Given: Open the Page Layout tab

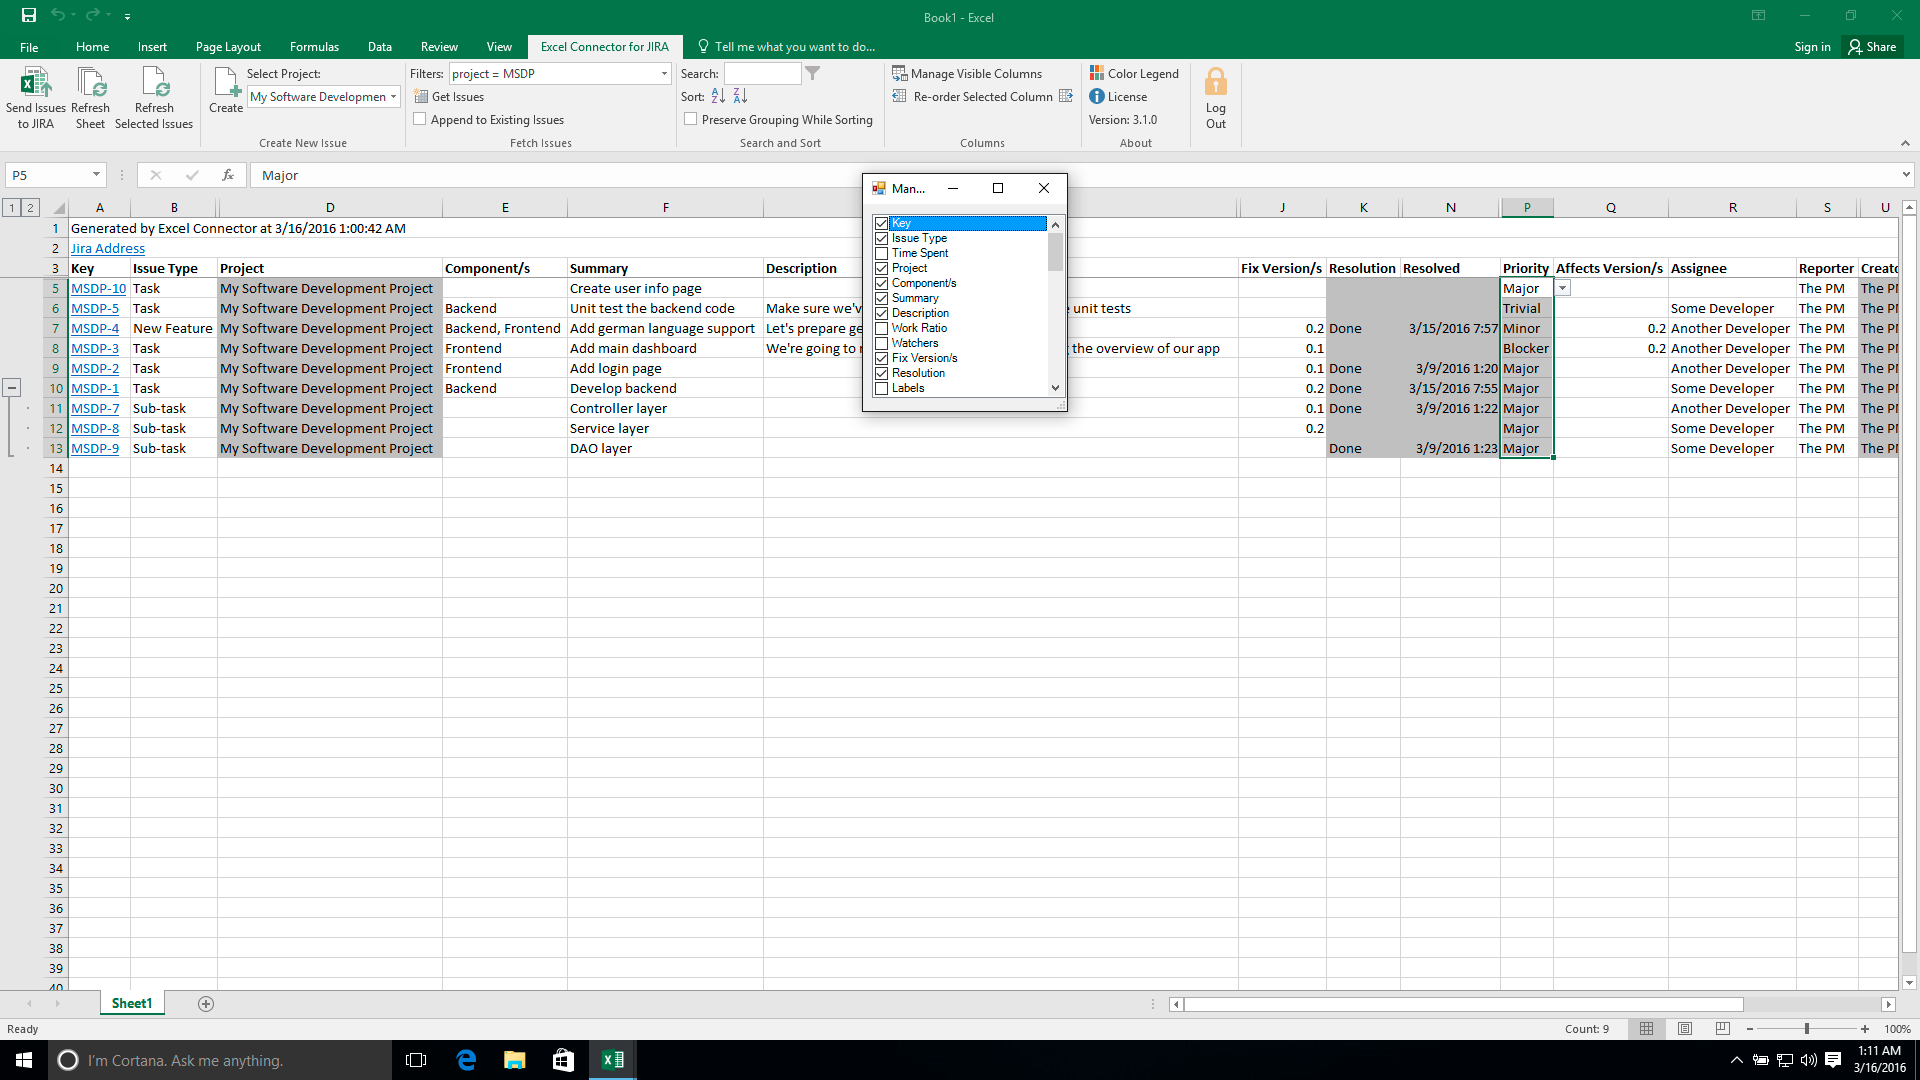Looking at the screenshot, I should pos(228,46).
